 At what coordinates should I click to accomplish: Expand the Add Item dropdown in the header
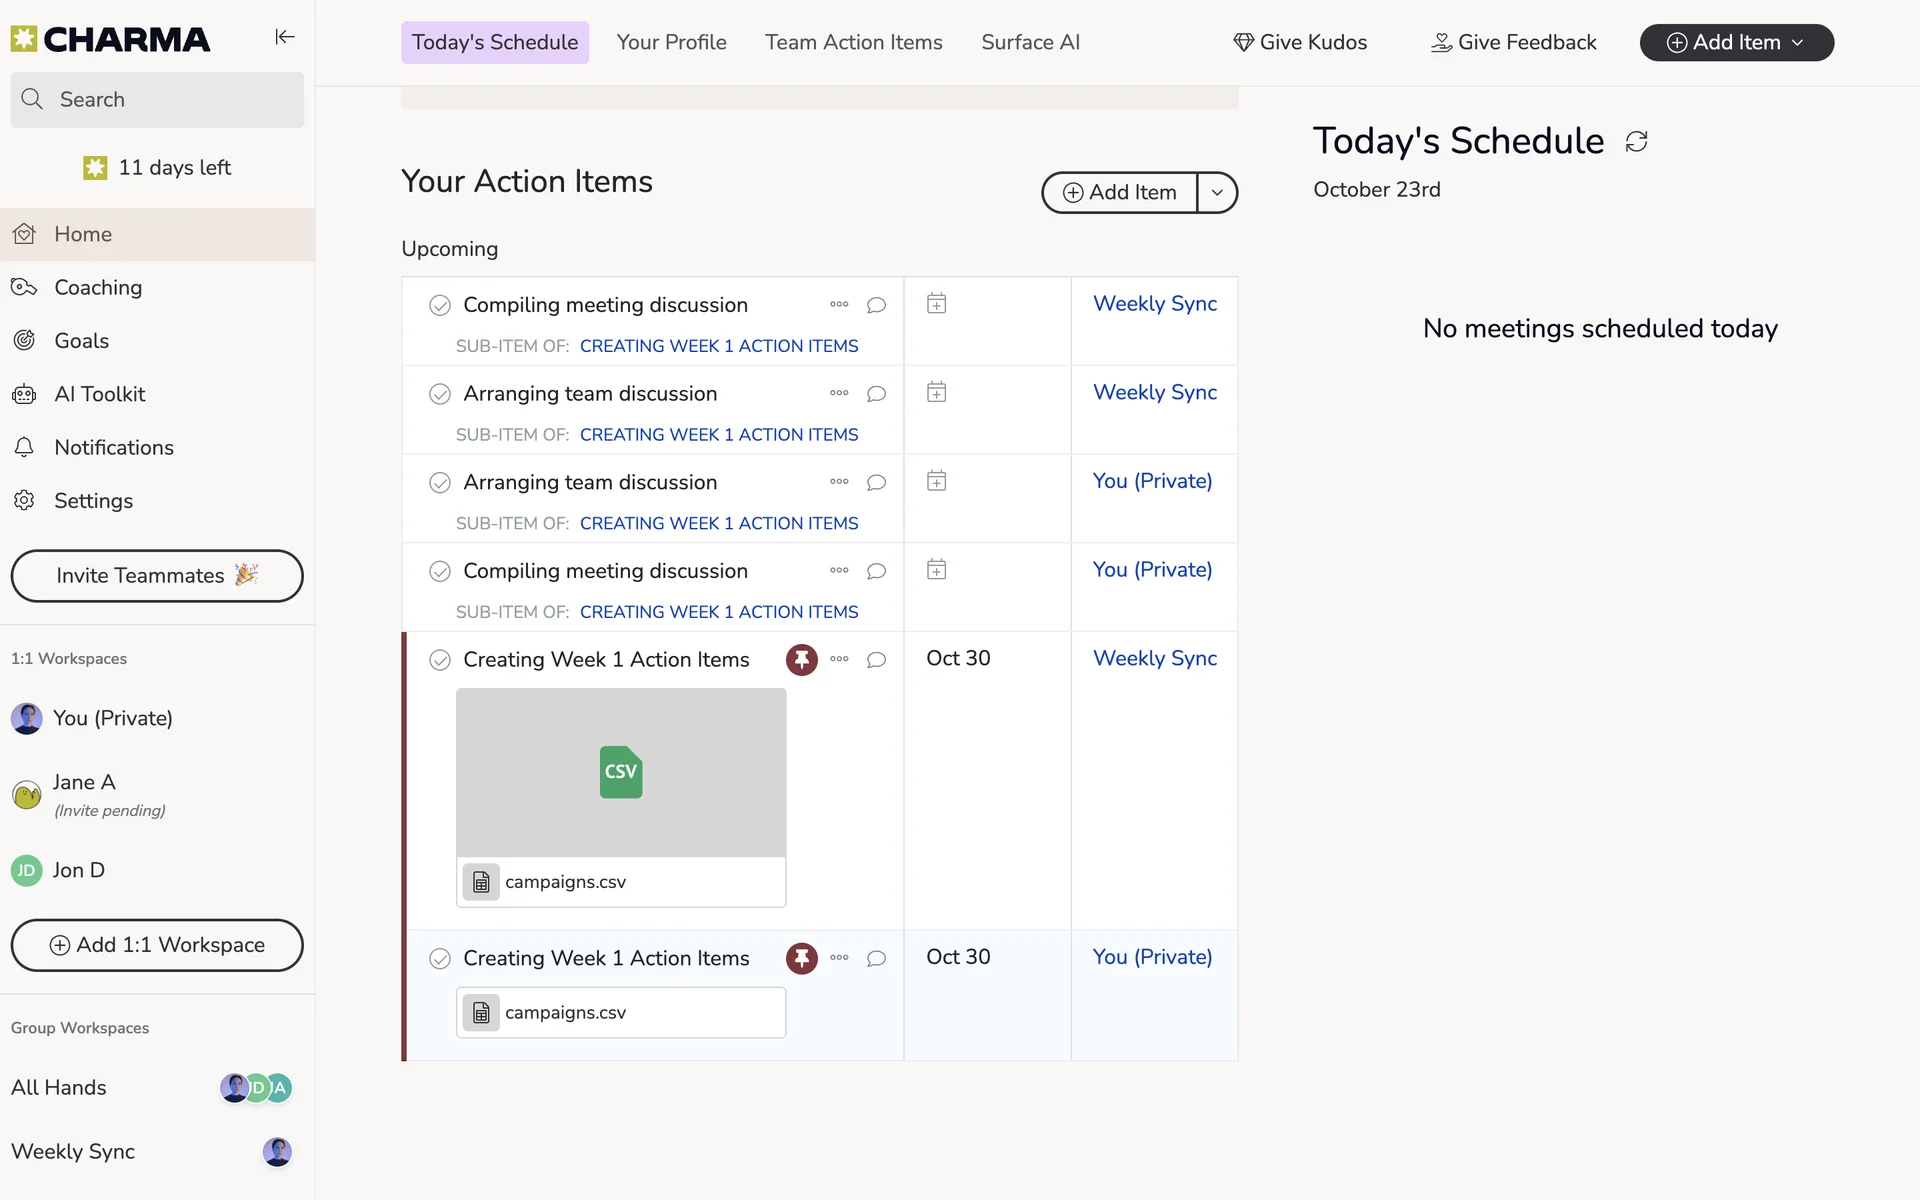pyautogui.click(x=1798, y=42)
